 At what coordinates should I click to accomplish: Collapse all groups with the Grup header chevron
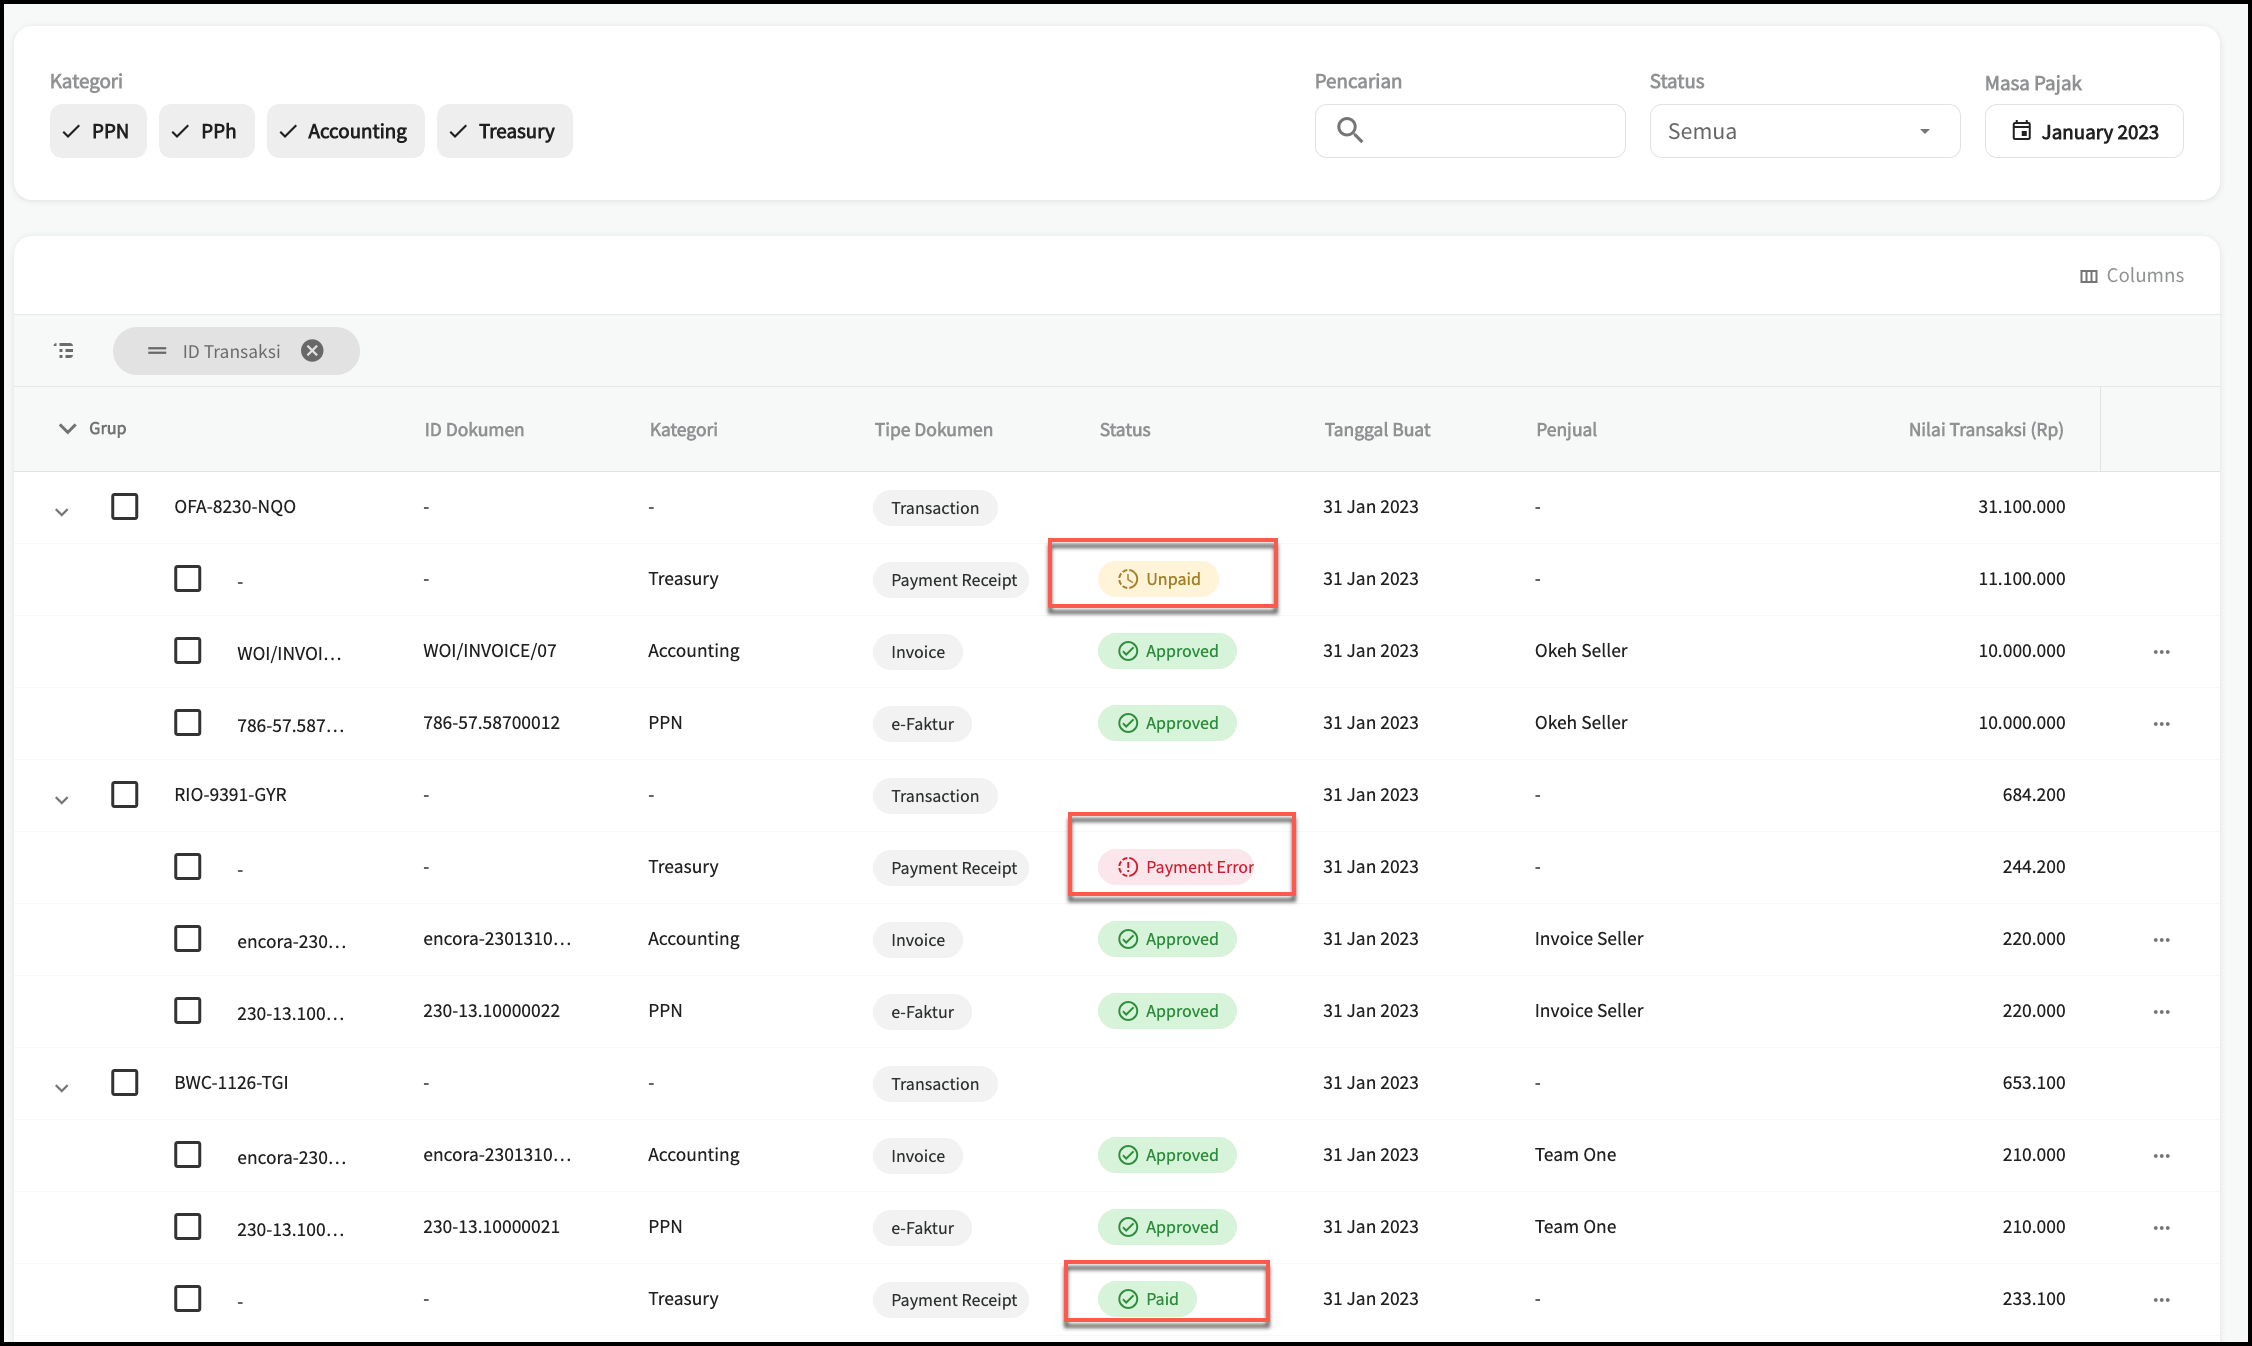[x=67, y=429]
